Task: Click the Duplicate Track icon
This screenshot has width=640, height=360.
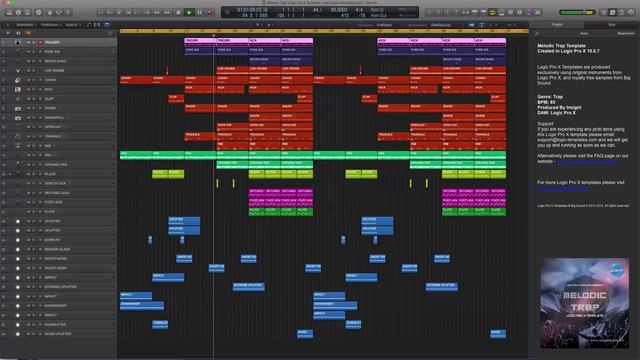Action: (x=18, y=33)
